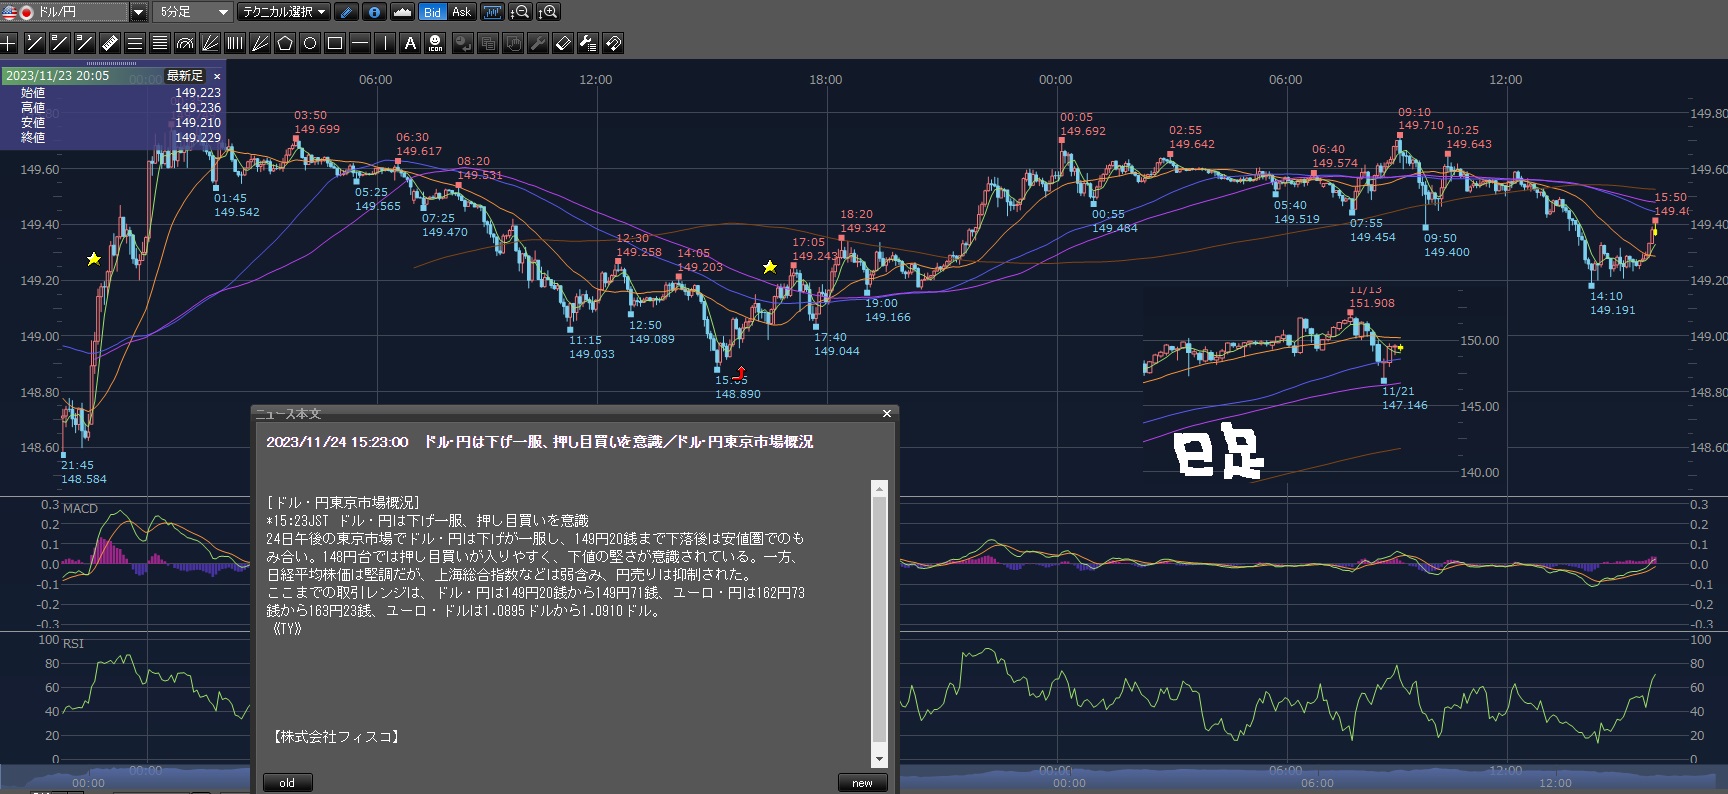
Task: Click the blue info icon
Action: tap(374, 12)
